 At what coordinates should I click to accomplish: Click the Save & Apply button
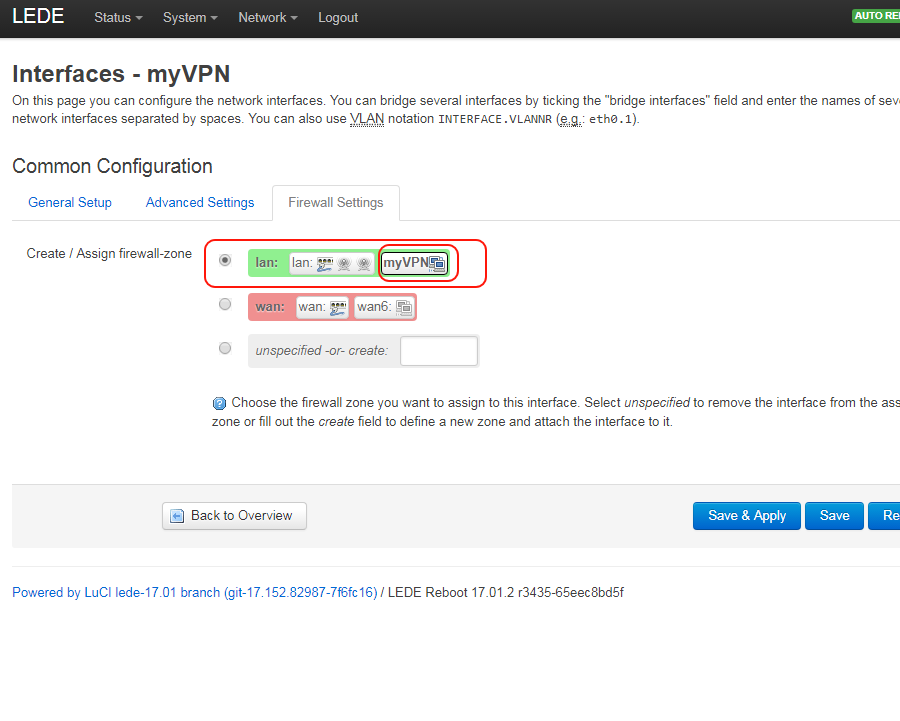747,516
